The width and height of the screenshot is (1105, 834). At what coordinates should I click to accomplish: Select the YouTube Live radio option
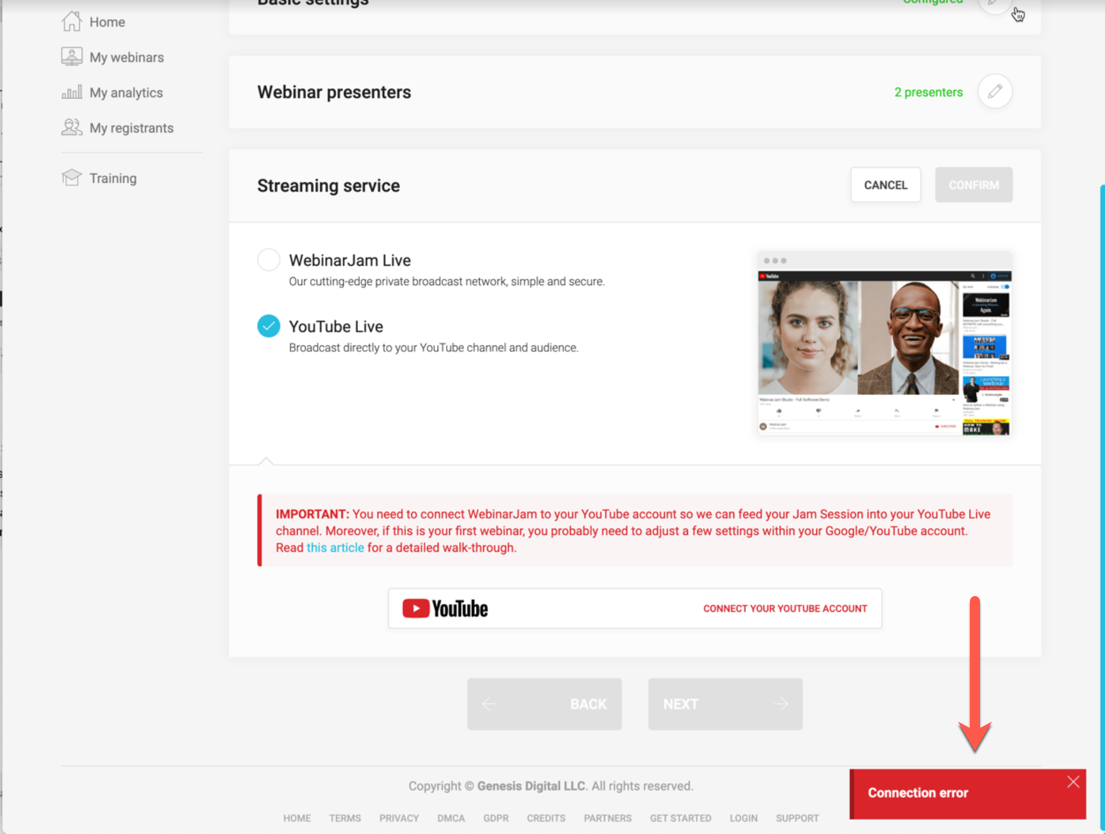268,326
